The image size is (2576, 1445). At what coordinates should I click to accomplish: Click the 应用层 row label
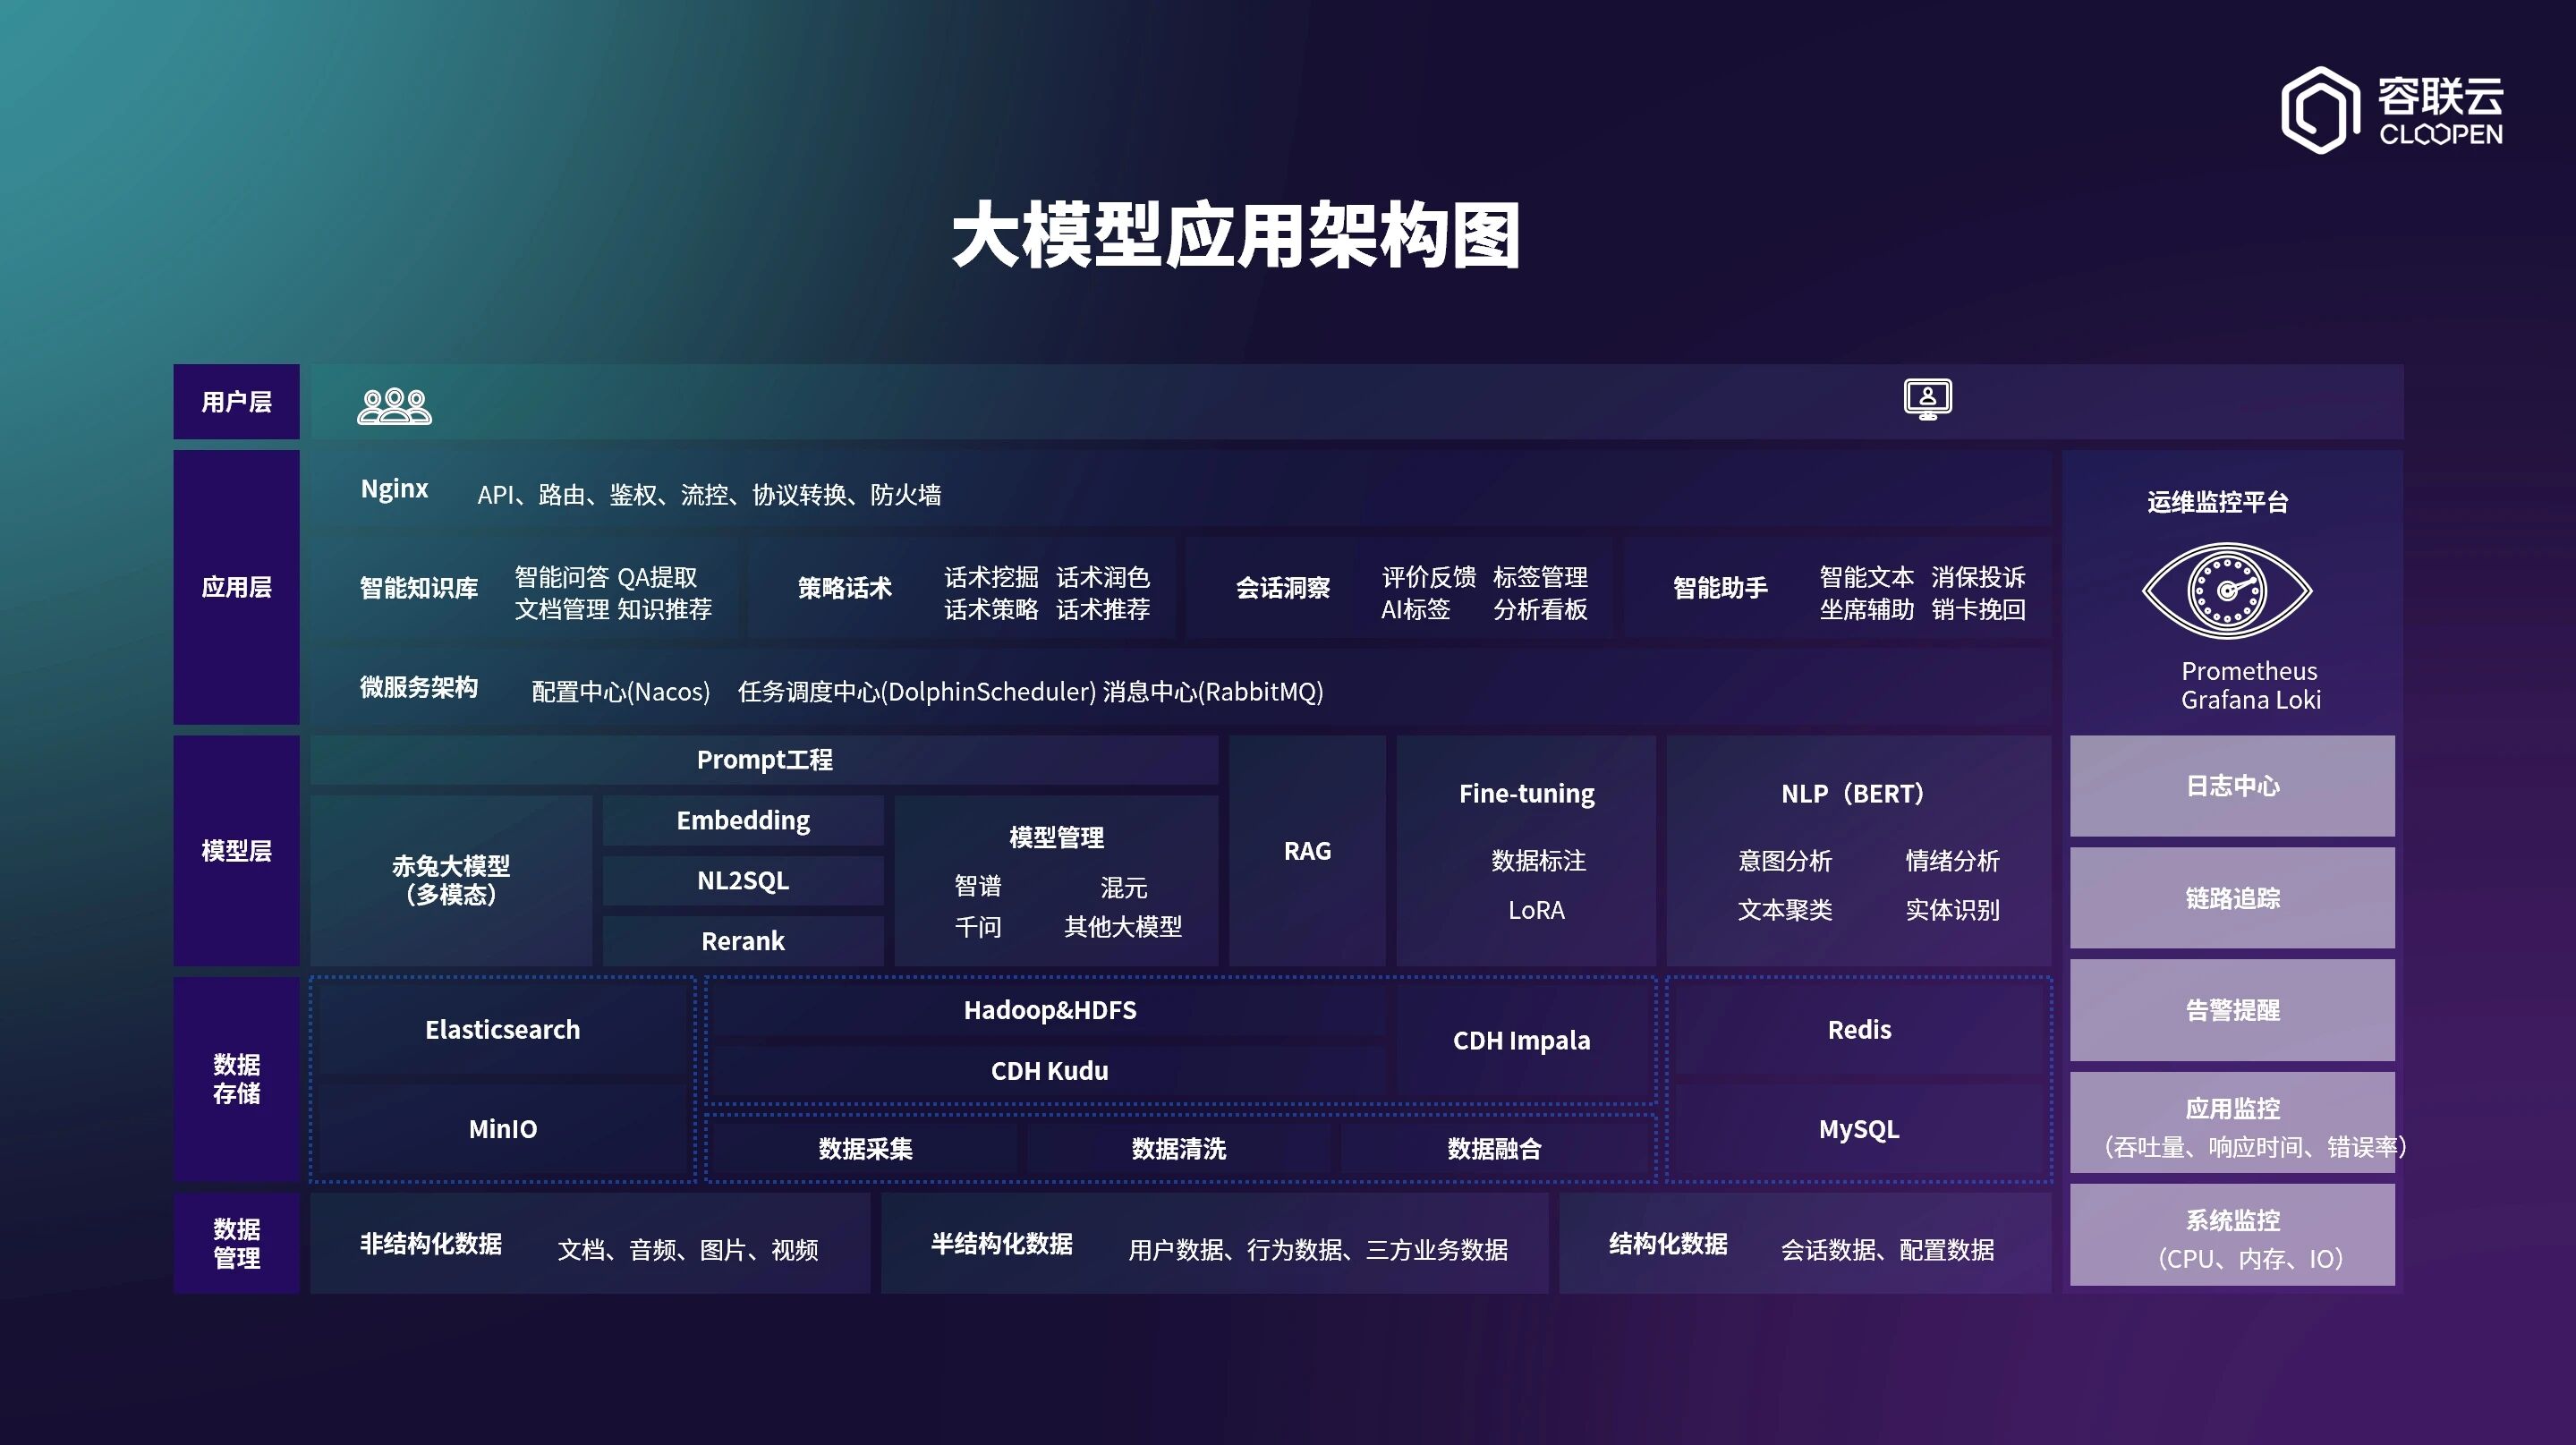[236, 587]
